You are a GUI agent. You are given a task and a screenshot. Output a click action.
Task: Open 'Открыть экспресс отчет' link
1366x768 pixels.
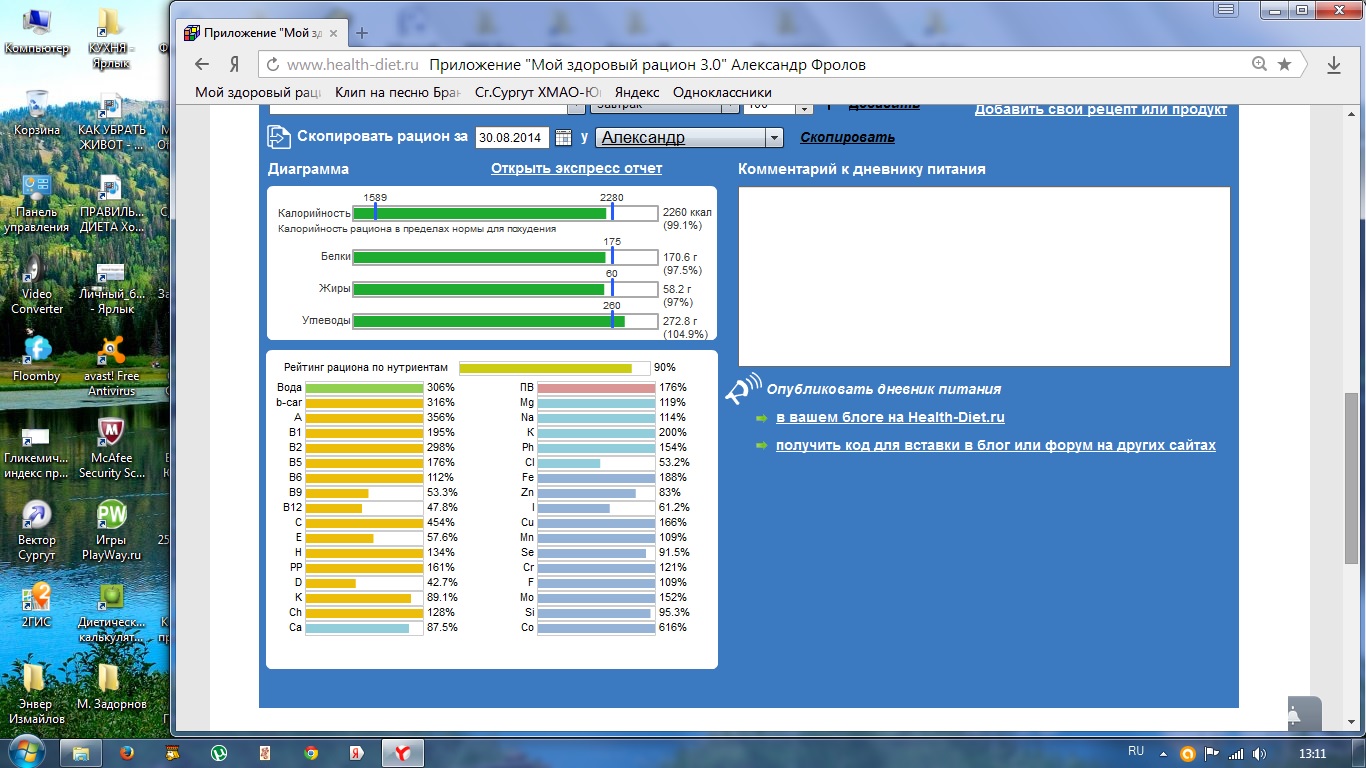576,169
